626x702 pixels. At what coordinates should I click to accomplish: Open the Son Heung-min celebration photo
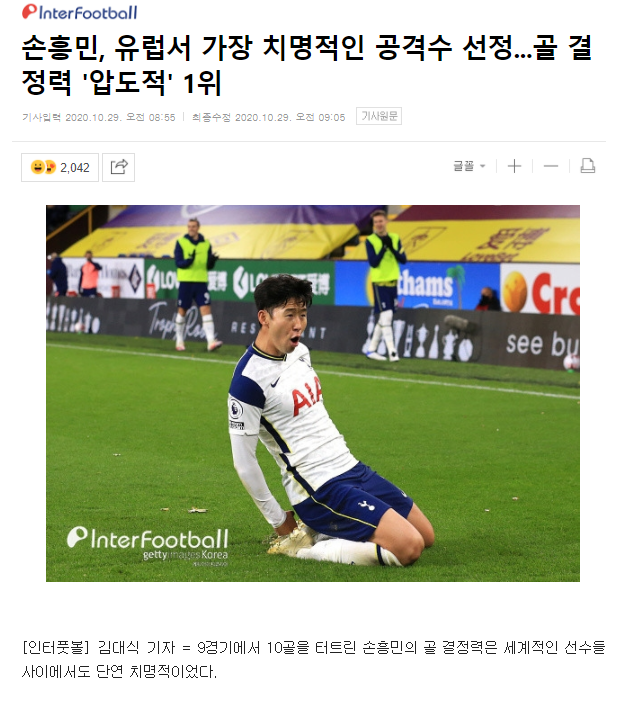tap(313, 394)
